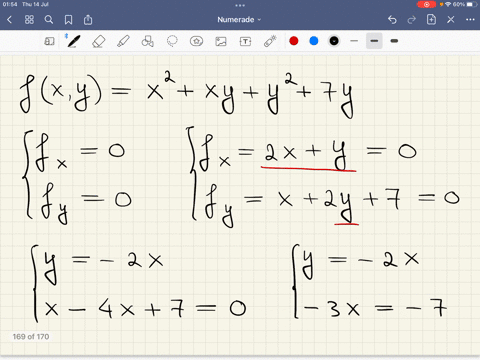Open the share/export menu
Viewport: 480px width, 360px height.
pyautogui.click(x=88, y=20)
